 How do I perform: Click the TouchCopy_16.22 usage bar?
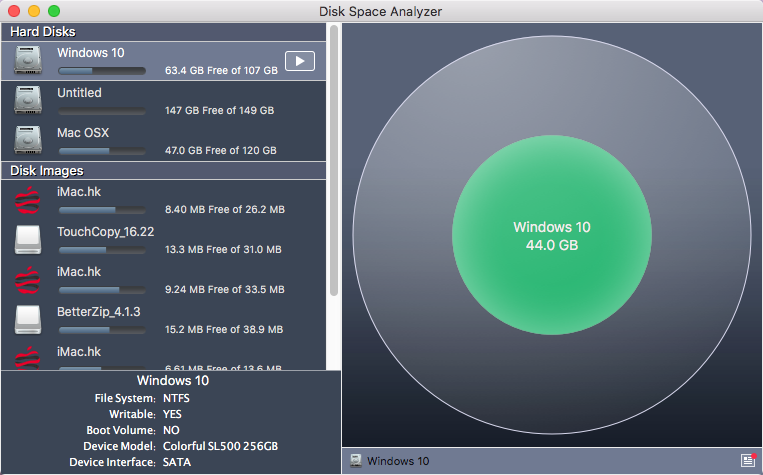(x=102, y=250)
